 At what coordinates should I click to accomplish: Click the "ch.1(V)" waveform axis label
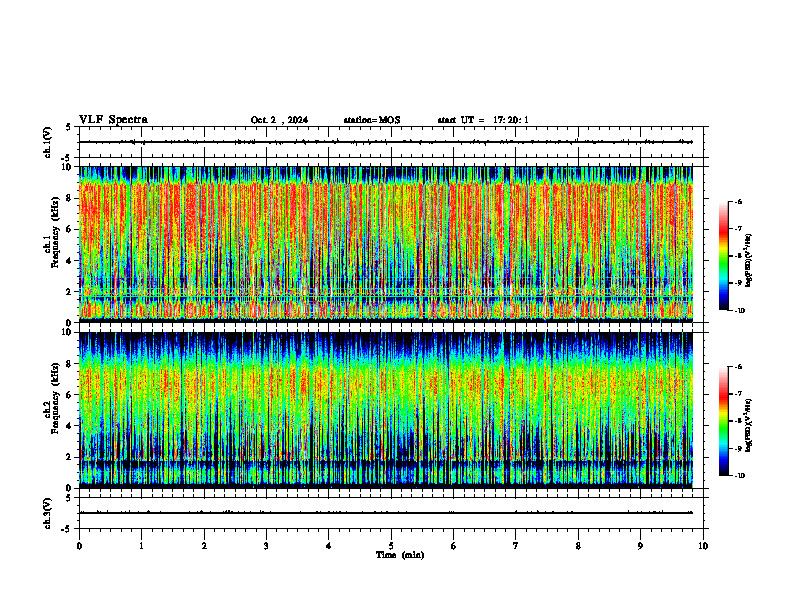[47, 142]
